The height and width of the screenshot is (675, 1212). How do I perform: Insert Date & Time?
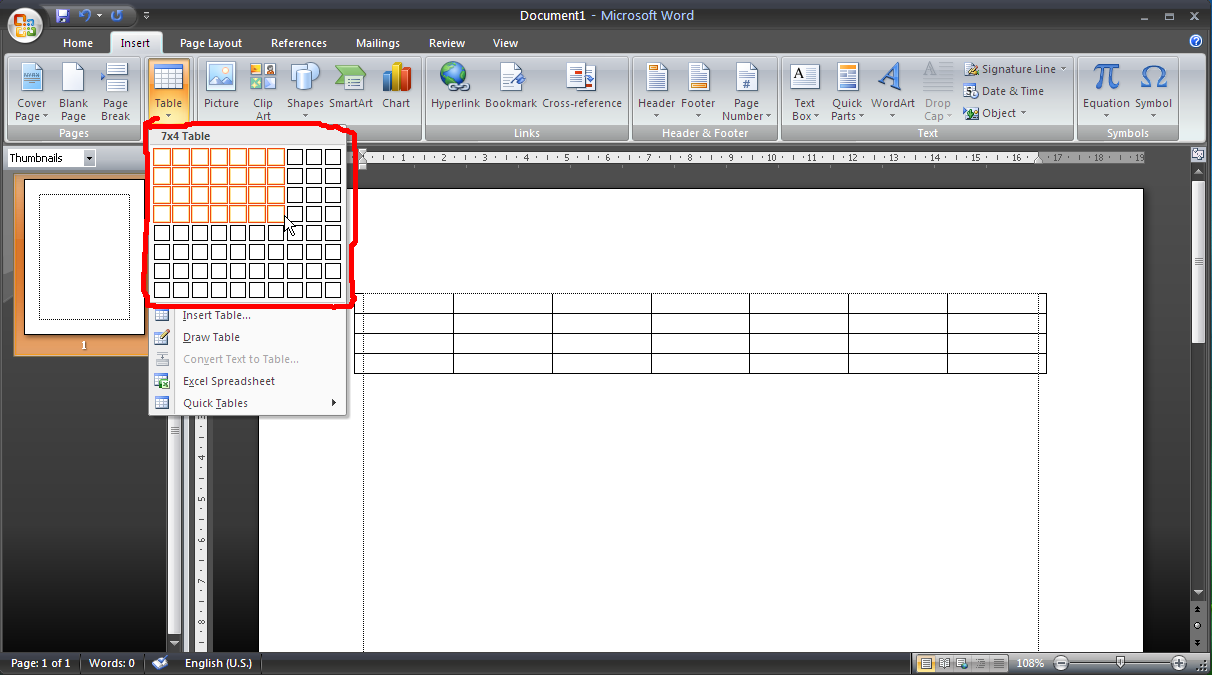[x=1004, y=91]
